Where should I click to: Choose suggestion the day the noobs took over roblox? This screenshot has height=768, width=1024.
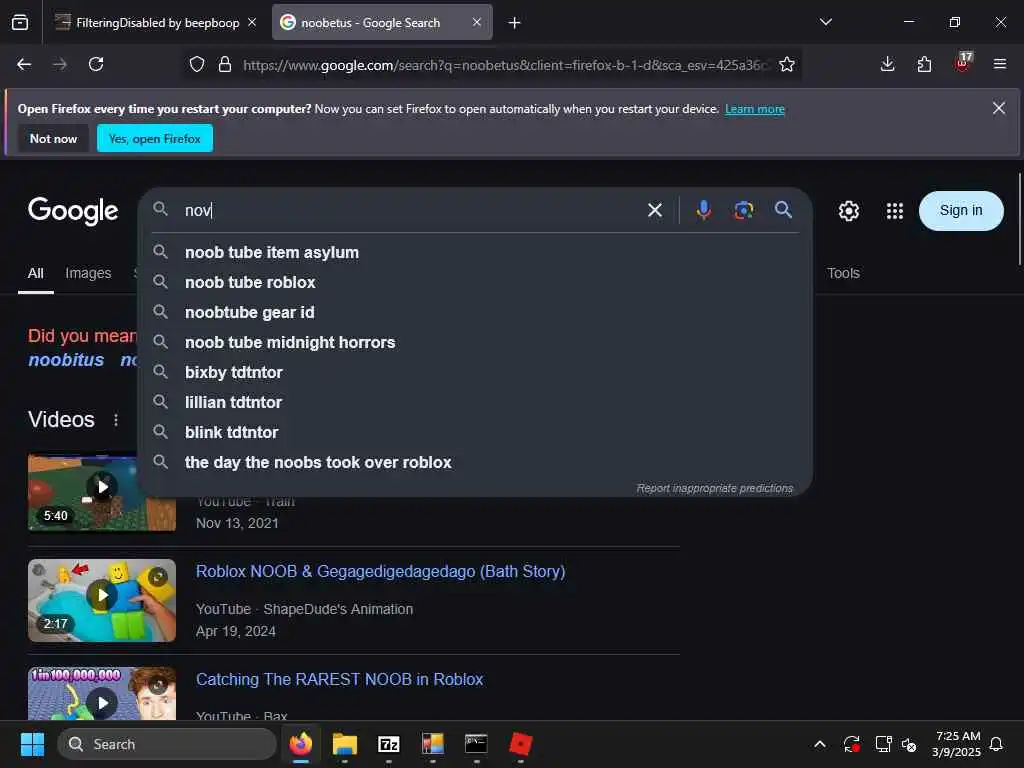click(475, 462)
